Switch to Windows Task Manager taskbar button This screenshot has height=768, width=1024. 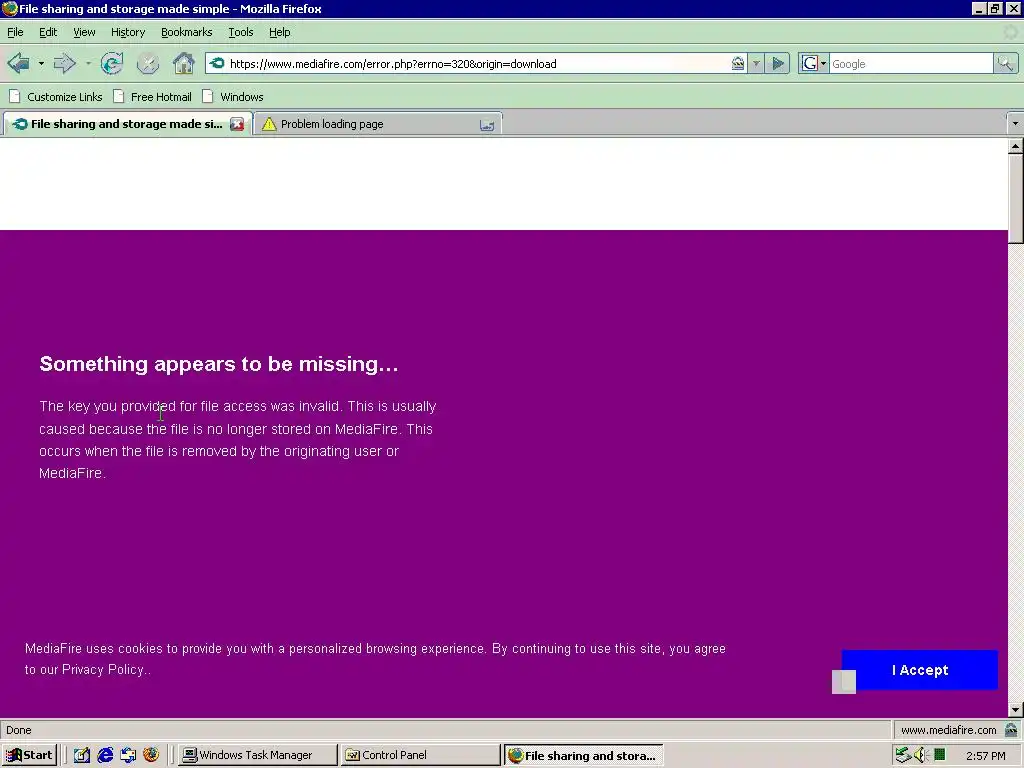coord(258,755)
